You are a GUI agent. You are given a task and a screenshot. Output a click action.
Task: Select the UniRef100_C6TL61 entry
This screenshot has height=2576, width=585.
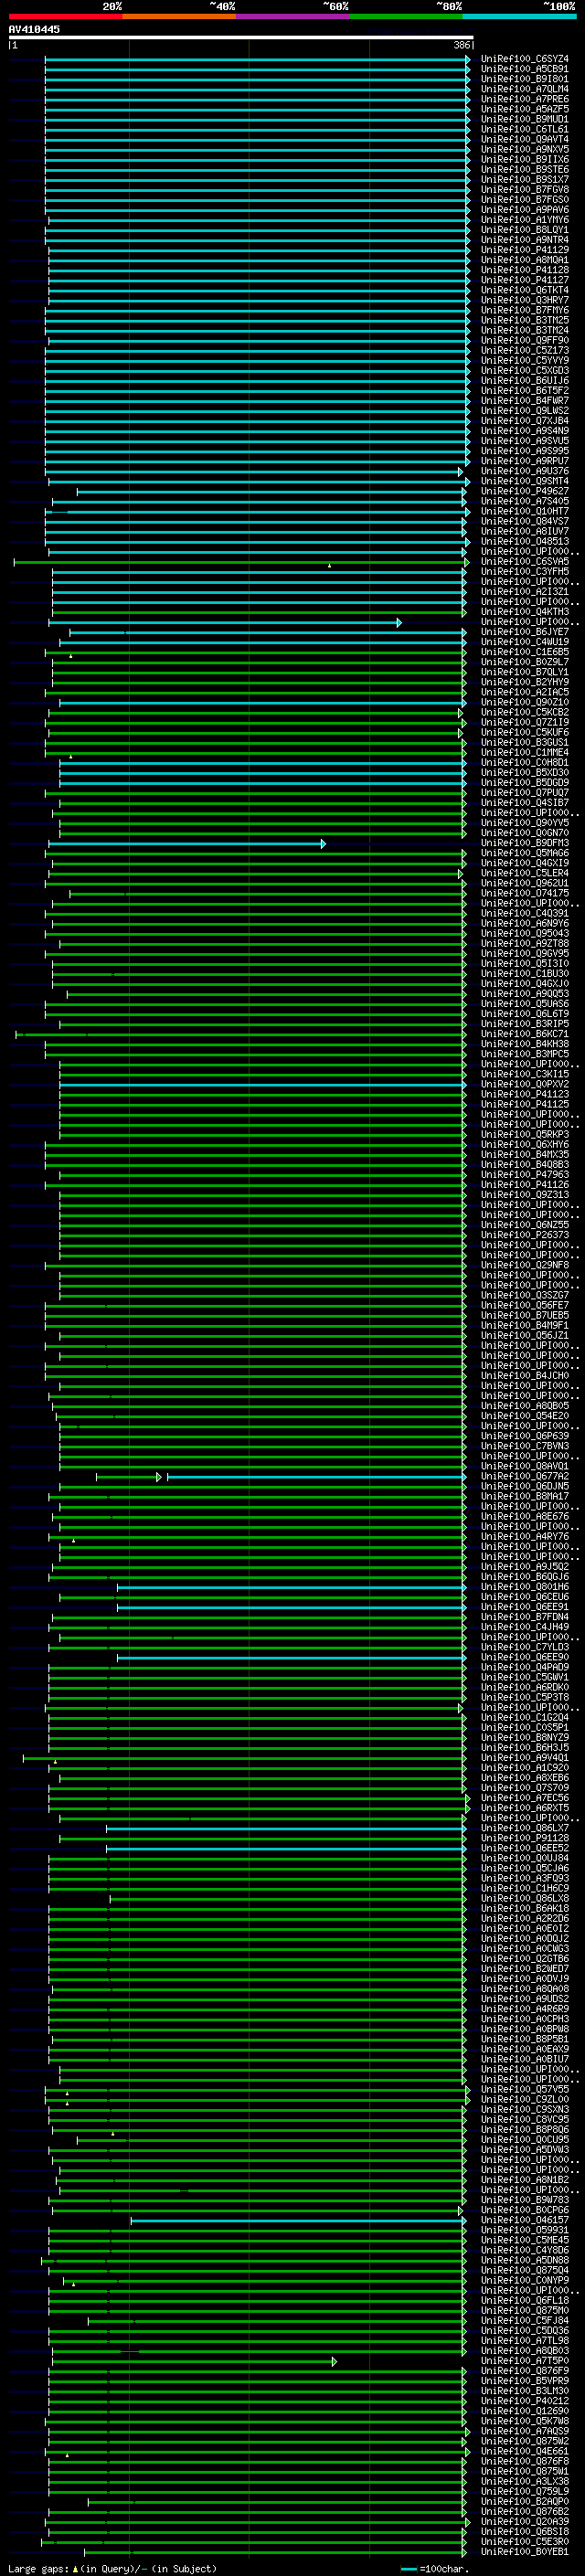(524, 129)
